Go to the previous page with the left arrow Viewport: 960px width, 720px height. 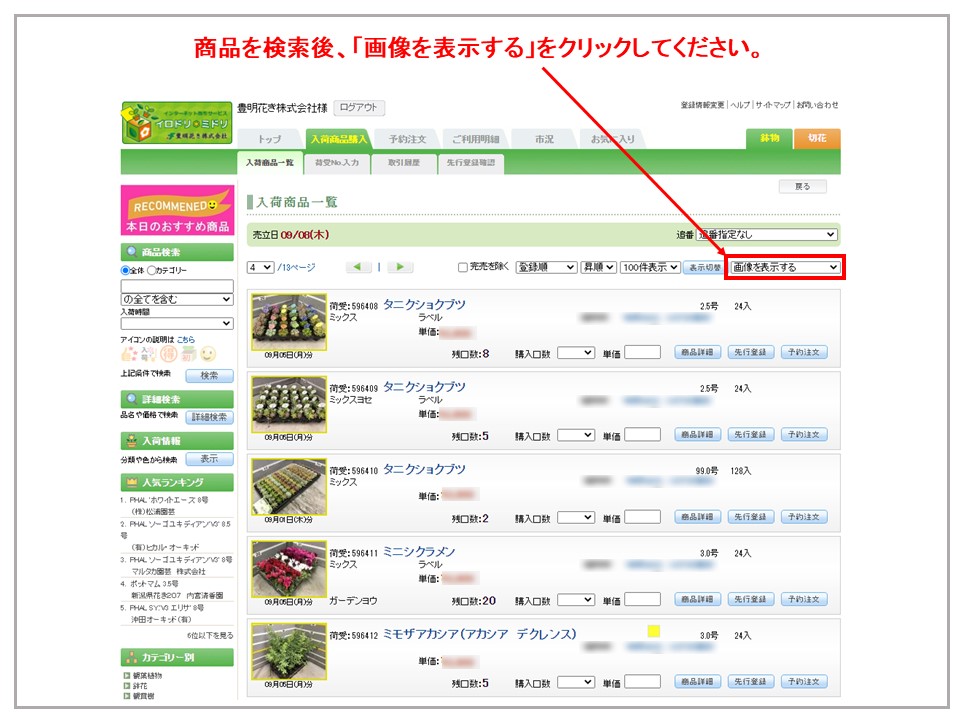coord(359,267)
